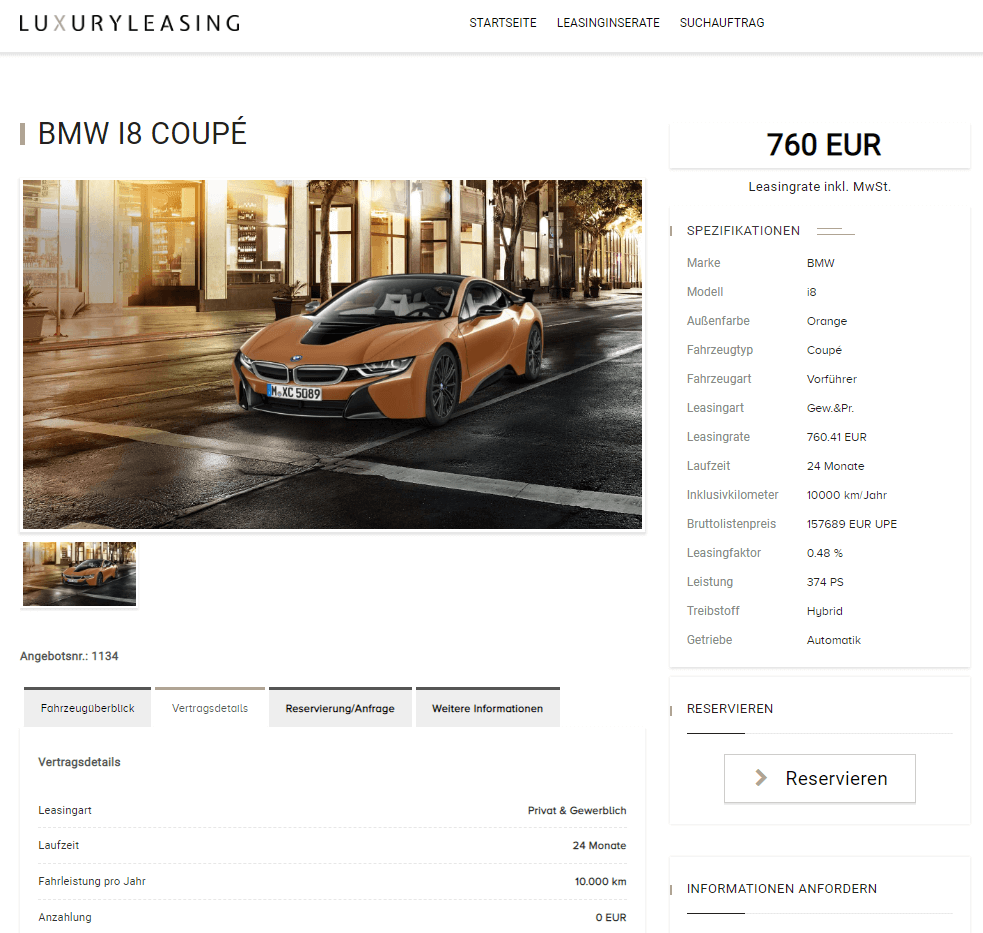This screenshot has height=933, width=983.
Task: Click the Anzahlung value '0 EUR'
Action: coord(611,917)
